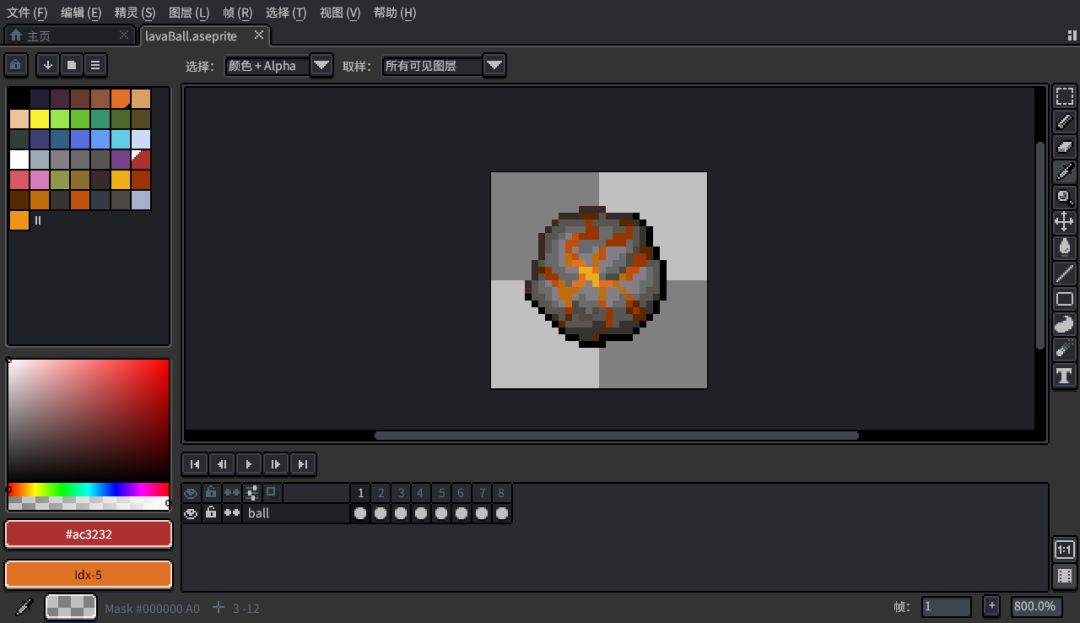Select the Paint Bucket tool

pyautogui.click(x=1064, y=247)
